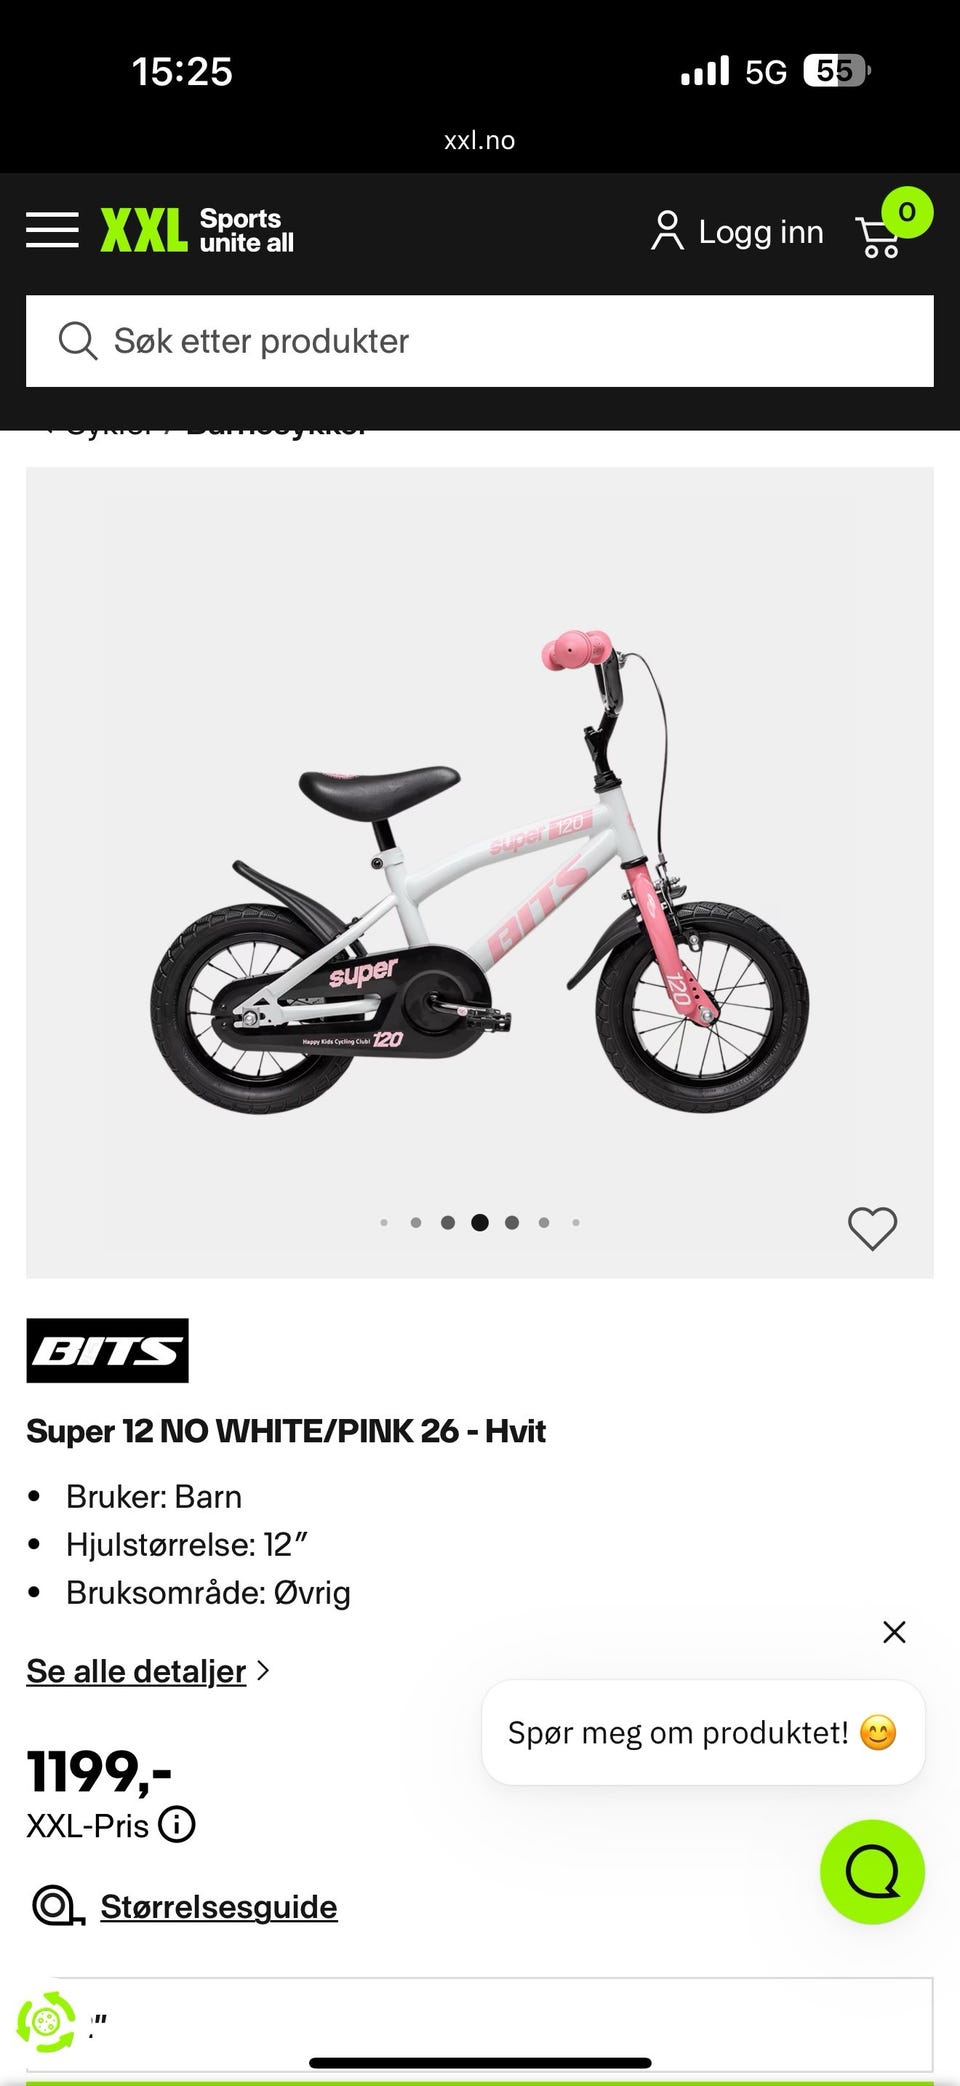Click the BITS brand logo
This screenshot has width=960, height=2086.
coord(107,1350)
